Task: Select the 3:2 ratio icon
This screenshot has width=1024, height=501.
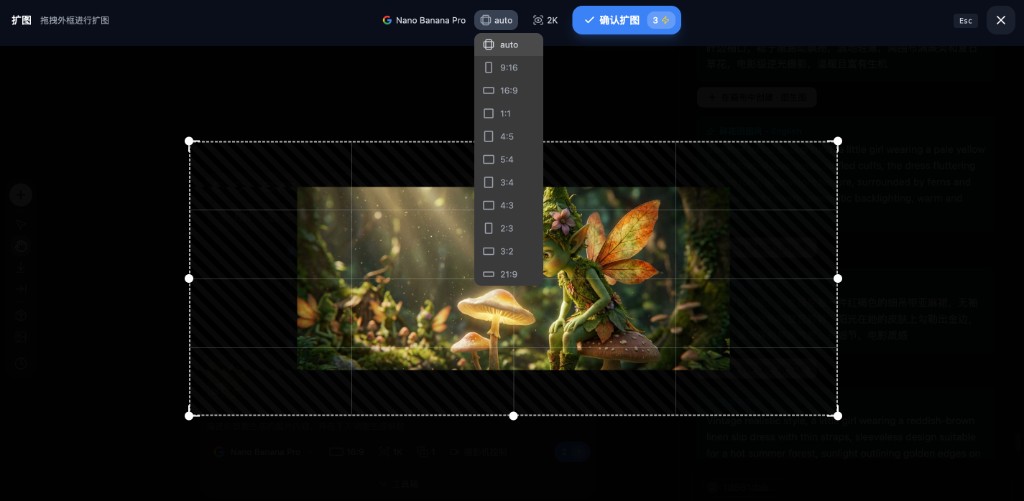Action: [x=489, y=252]
